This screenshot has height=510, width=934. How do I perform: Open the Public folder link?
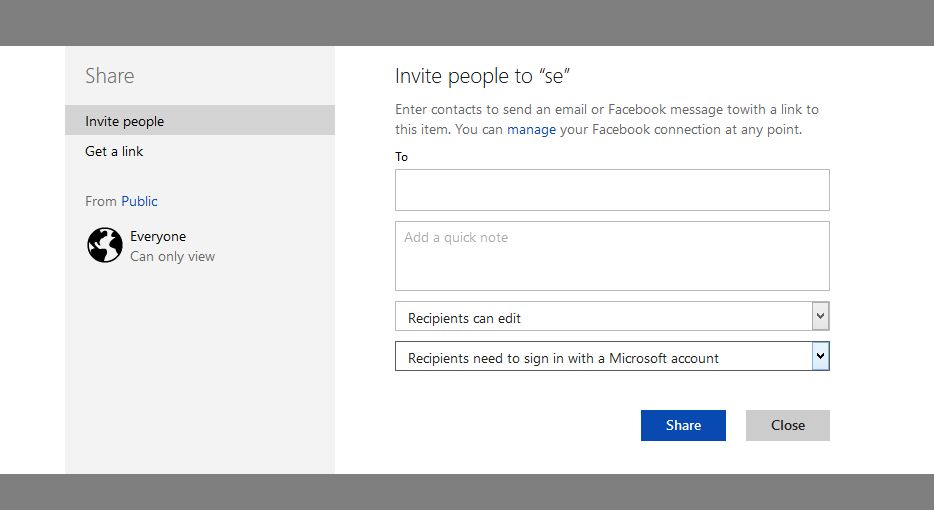pyautogui.click(x=139, y=201)
